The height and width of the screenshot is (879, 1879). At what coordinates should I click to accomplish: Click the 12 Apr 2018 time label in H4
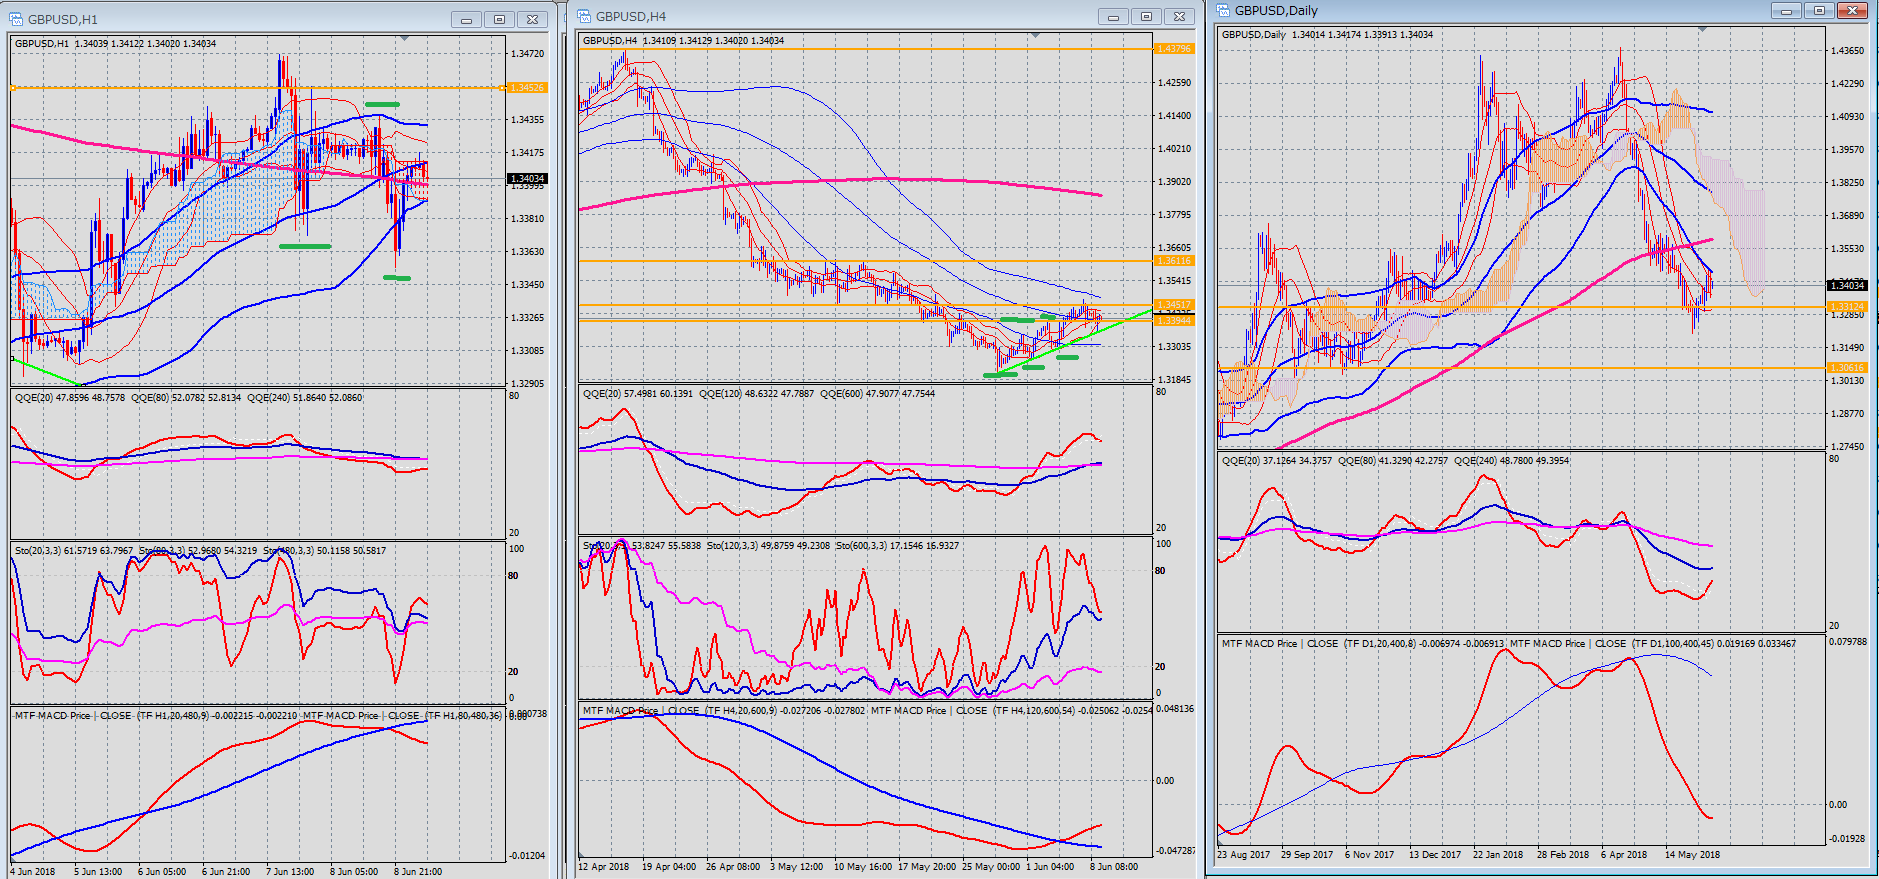604,867
